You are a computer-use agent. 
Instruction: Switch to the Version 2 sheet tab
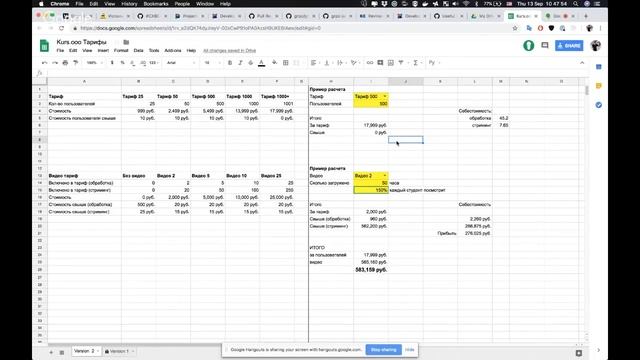pyautogui.click(x=86, y=351)
